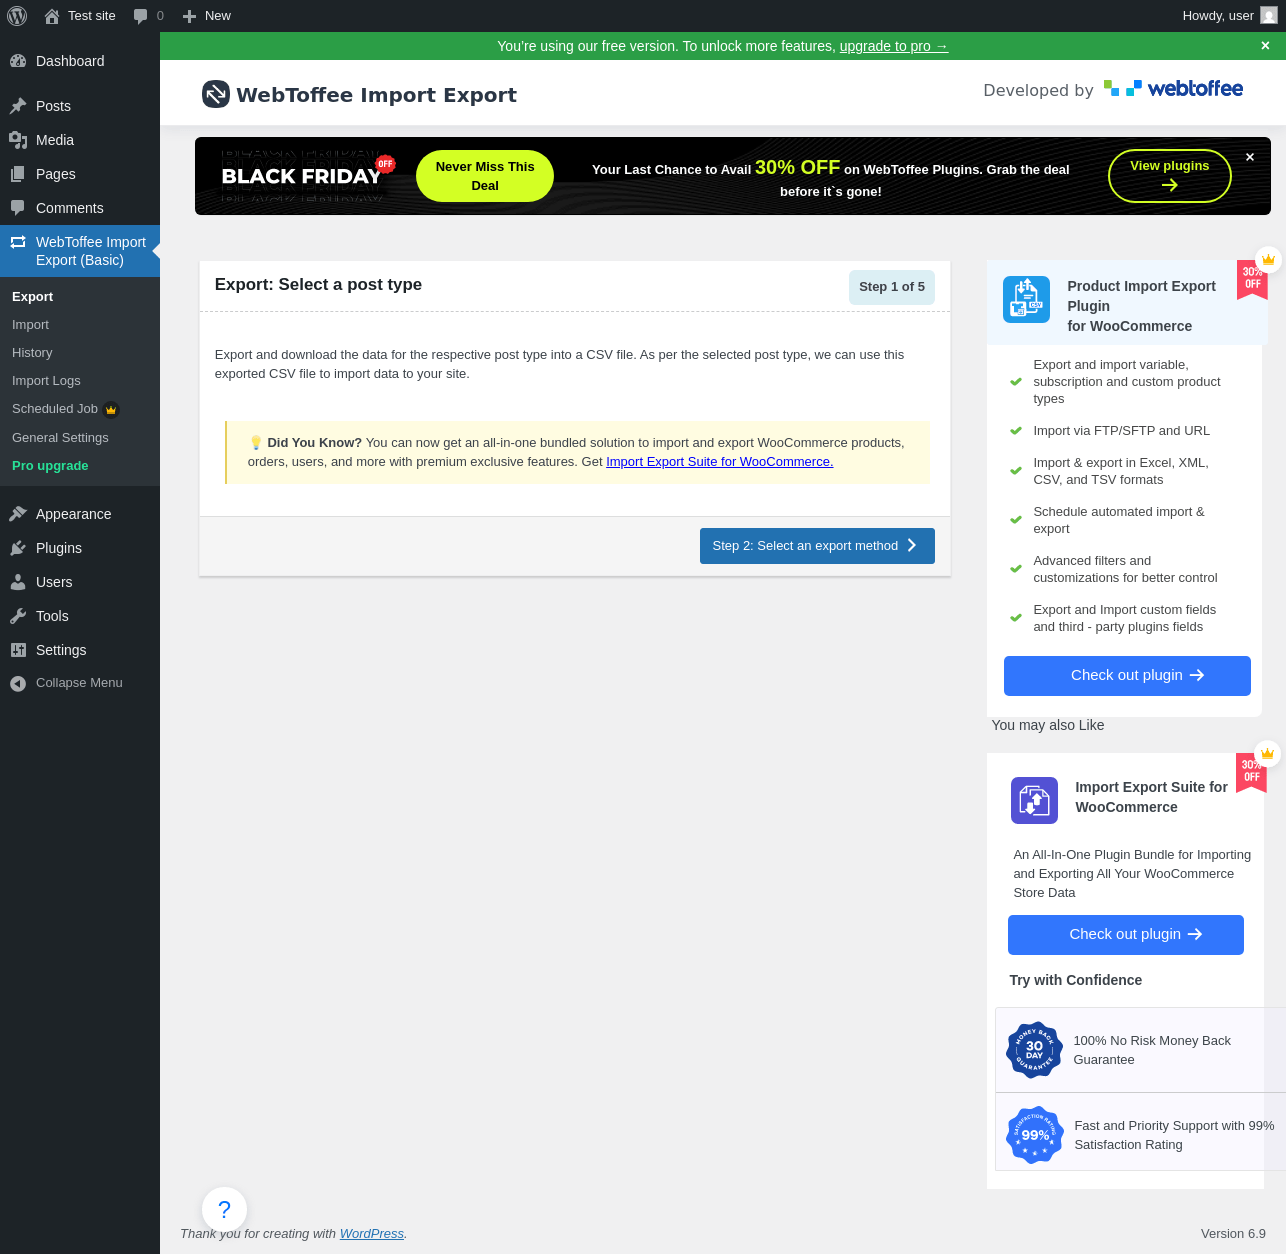Click the You may also Like text

[1048, 726]
